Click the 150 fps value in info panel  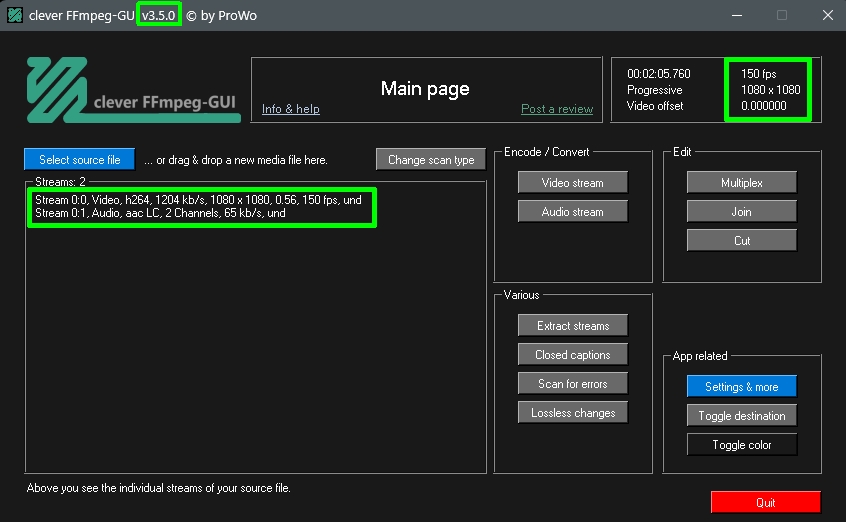758,73
